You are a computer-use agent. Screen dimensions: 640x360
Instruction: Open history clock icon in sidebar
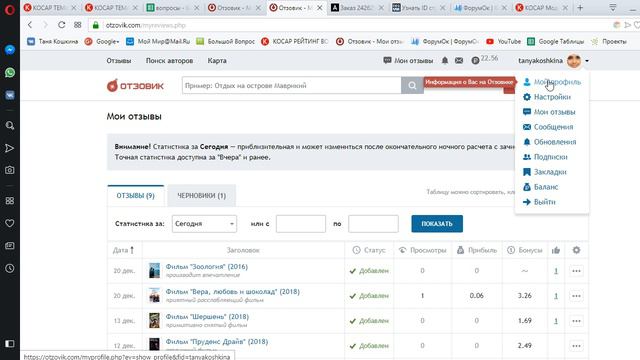coord(10,268)
